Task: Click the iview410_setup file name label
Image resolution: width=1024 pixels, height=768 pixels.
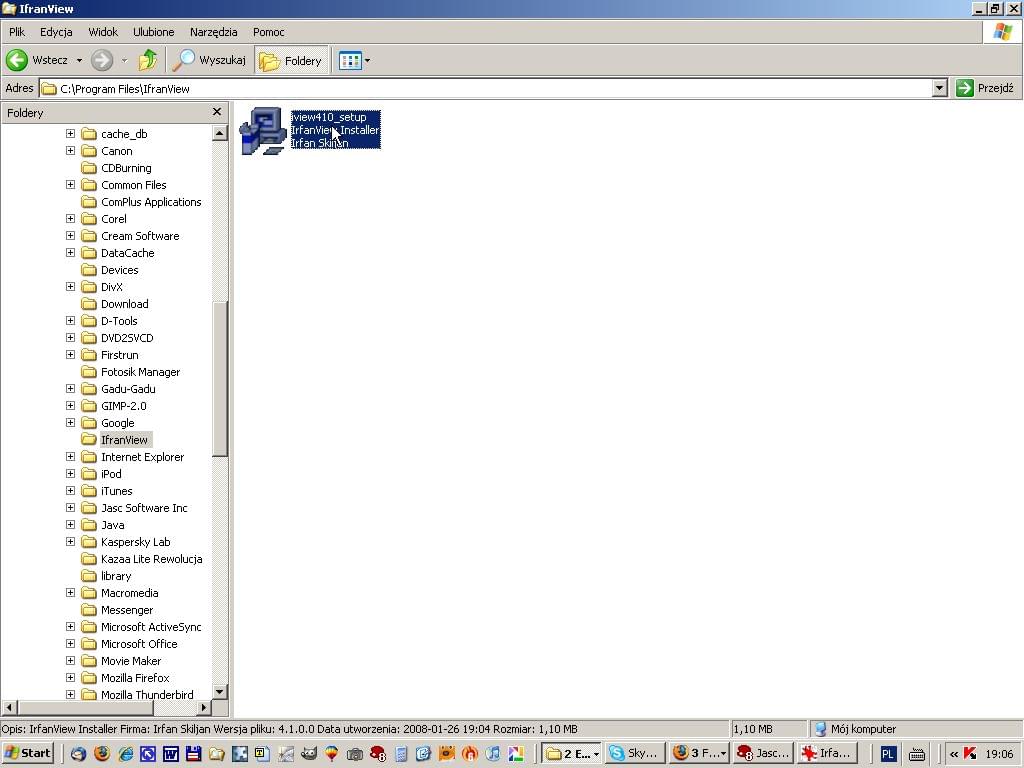Action: [328, 117]
